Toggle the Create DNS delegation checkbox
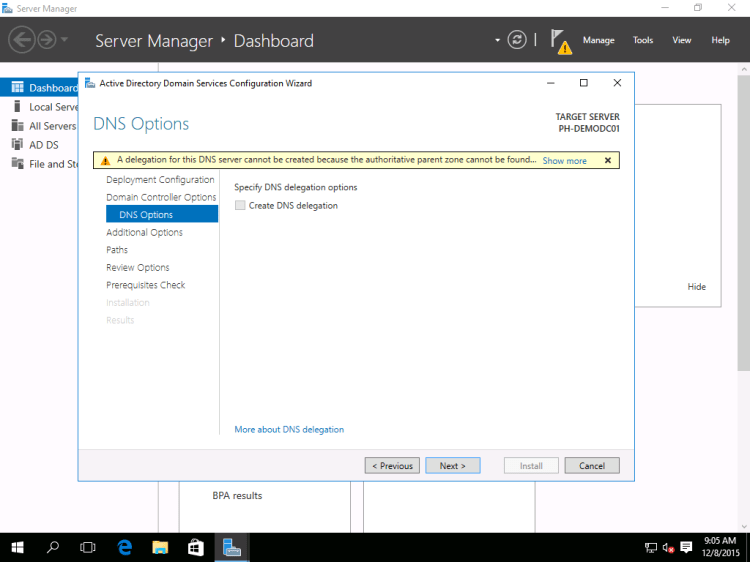This screenshot has height=562, width=750. [x=239, y=205]
